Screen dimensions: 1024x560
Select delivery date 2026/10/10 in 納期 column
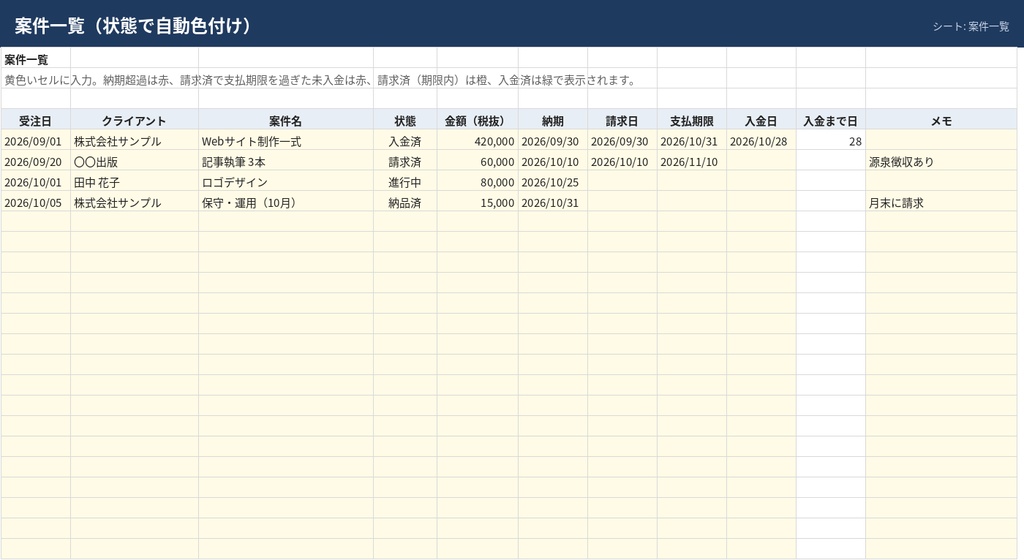coord(552,162)
